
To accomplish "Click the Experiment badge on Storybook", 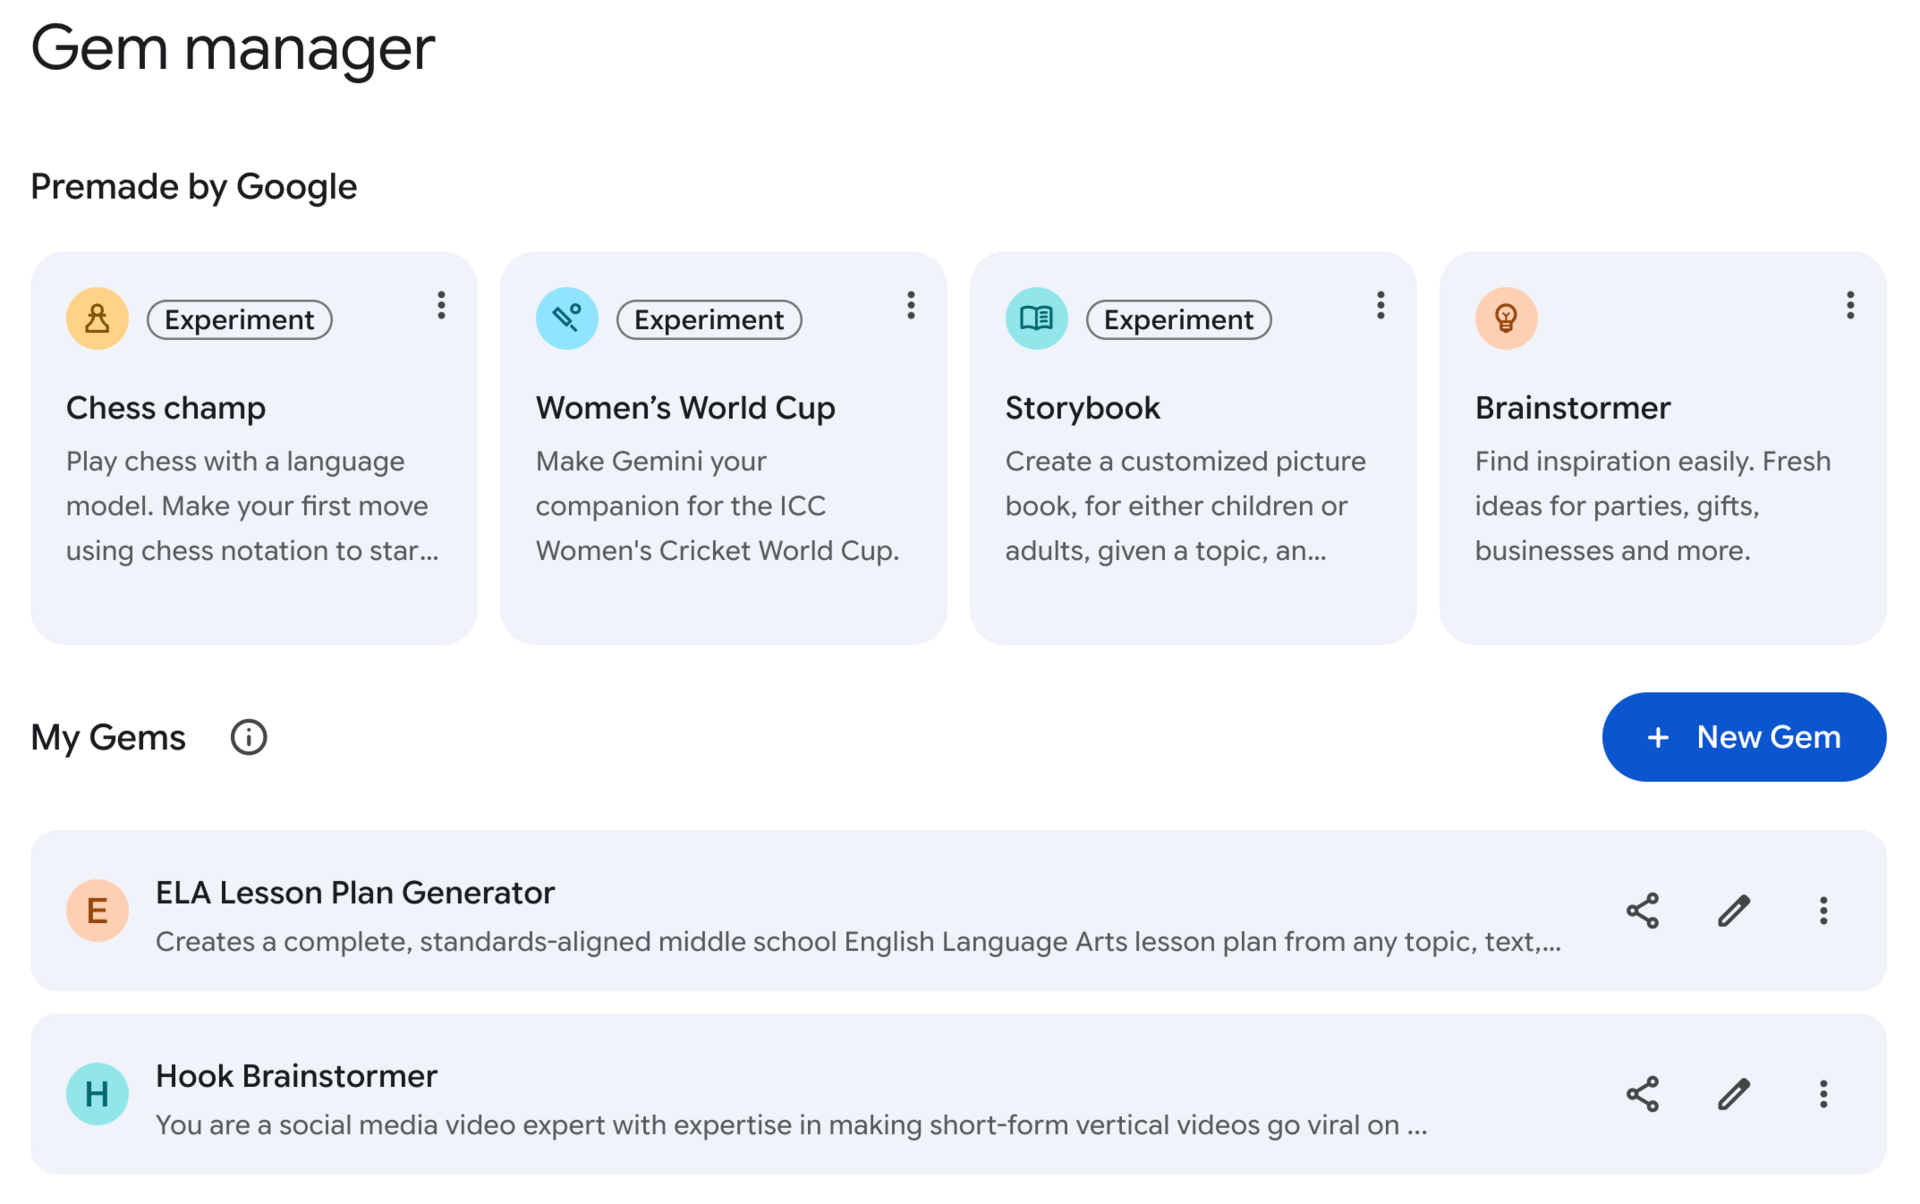I will tap(1178, 320).
